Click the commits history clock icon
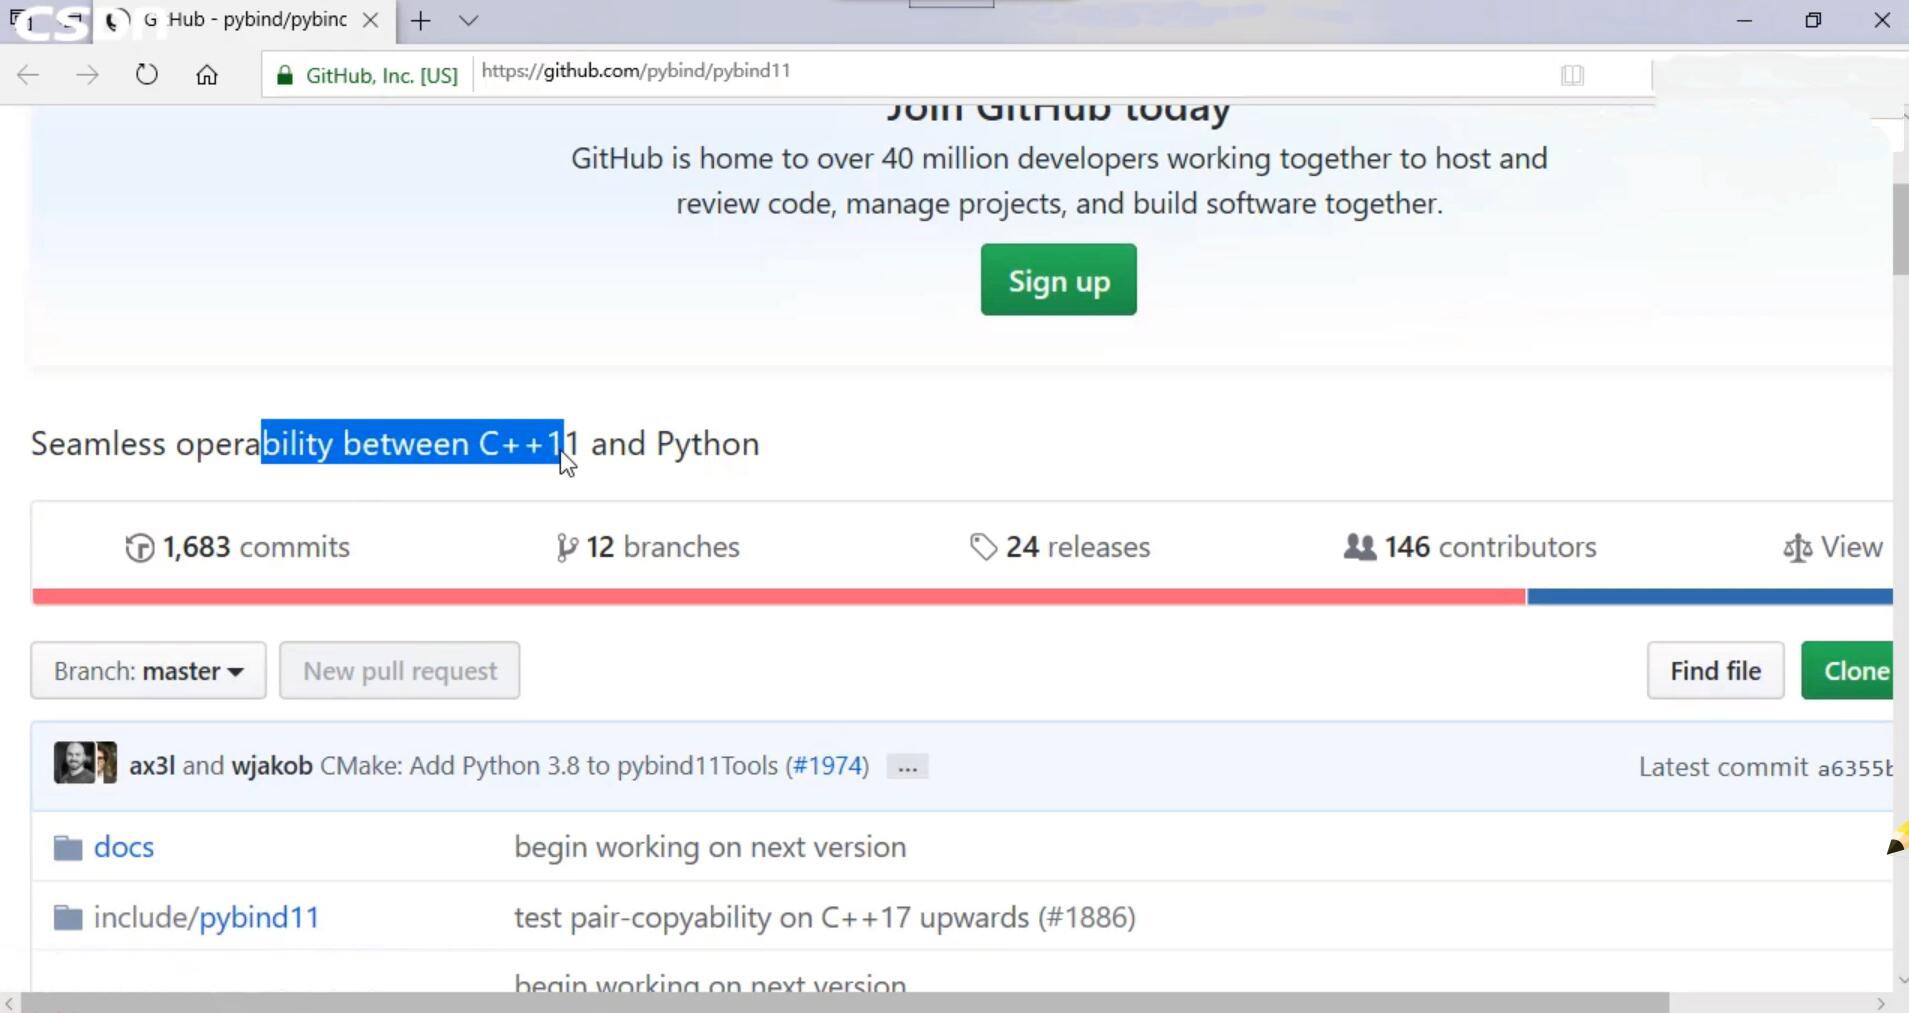The image size is (1909, 1013). [x=139, y=548]
